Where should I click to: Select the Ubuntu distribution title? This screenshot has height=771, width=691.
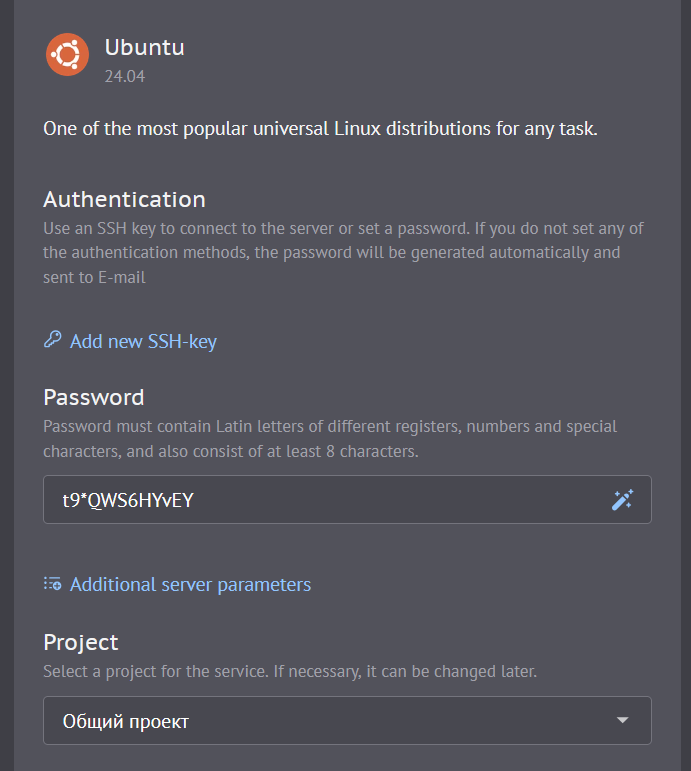[144, 47]
